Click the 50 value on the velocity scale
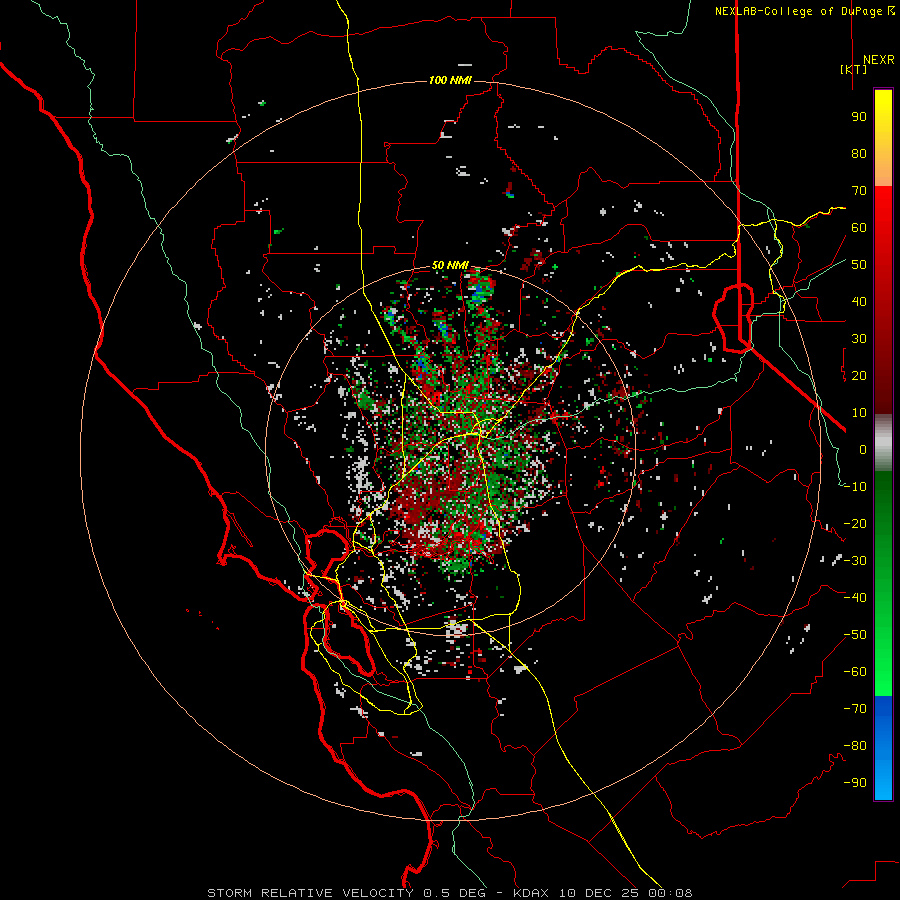The width and height of the screenshot is (900, 900). (x=859, y=265)
